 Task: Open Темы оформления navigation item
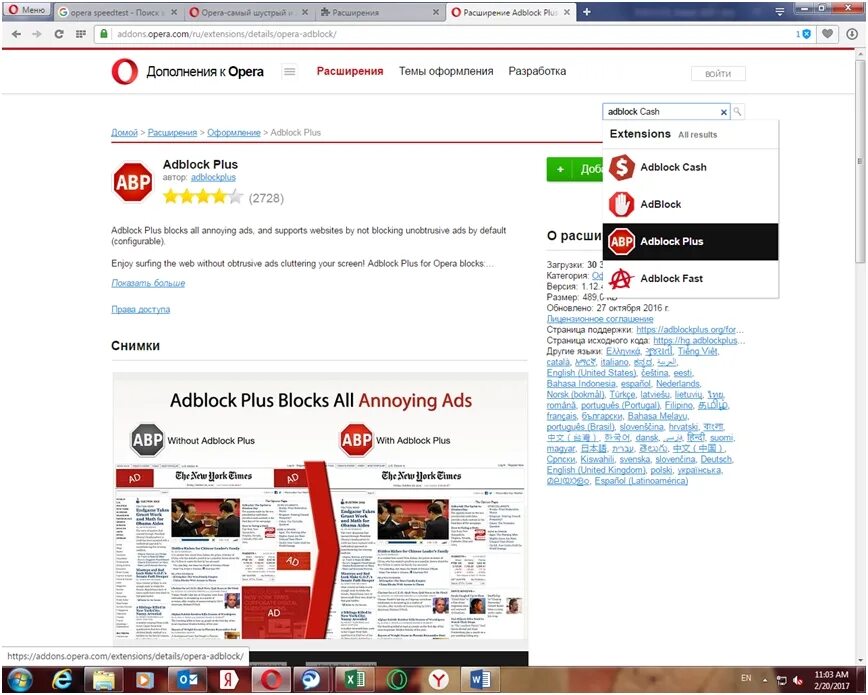(x=446, y=71)
